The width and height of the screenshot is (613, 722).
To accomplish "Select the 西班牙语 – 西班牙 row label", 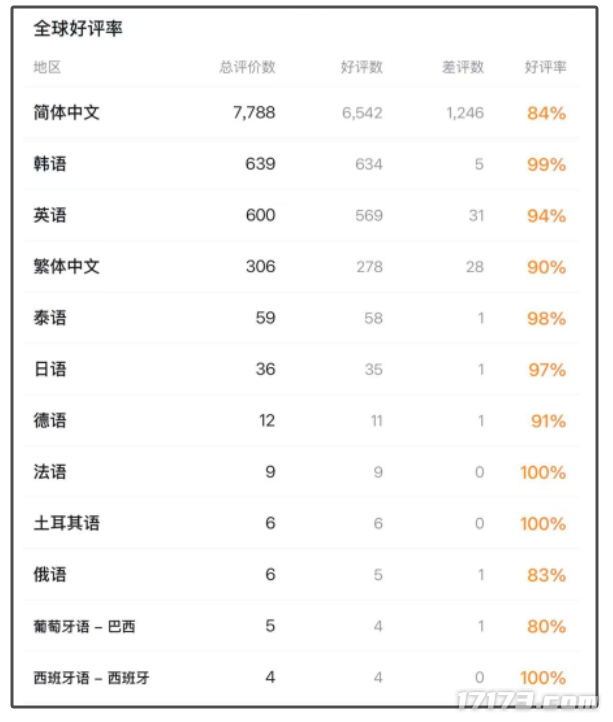I will (x=92, y=678).
